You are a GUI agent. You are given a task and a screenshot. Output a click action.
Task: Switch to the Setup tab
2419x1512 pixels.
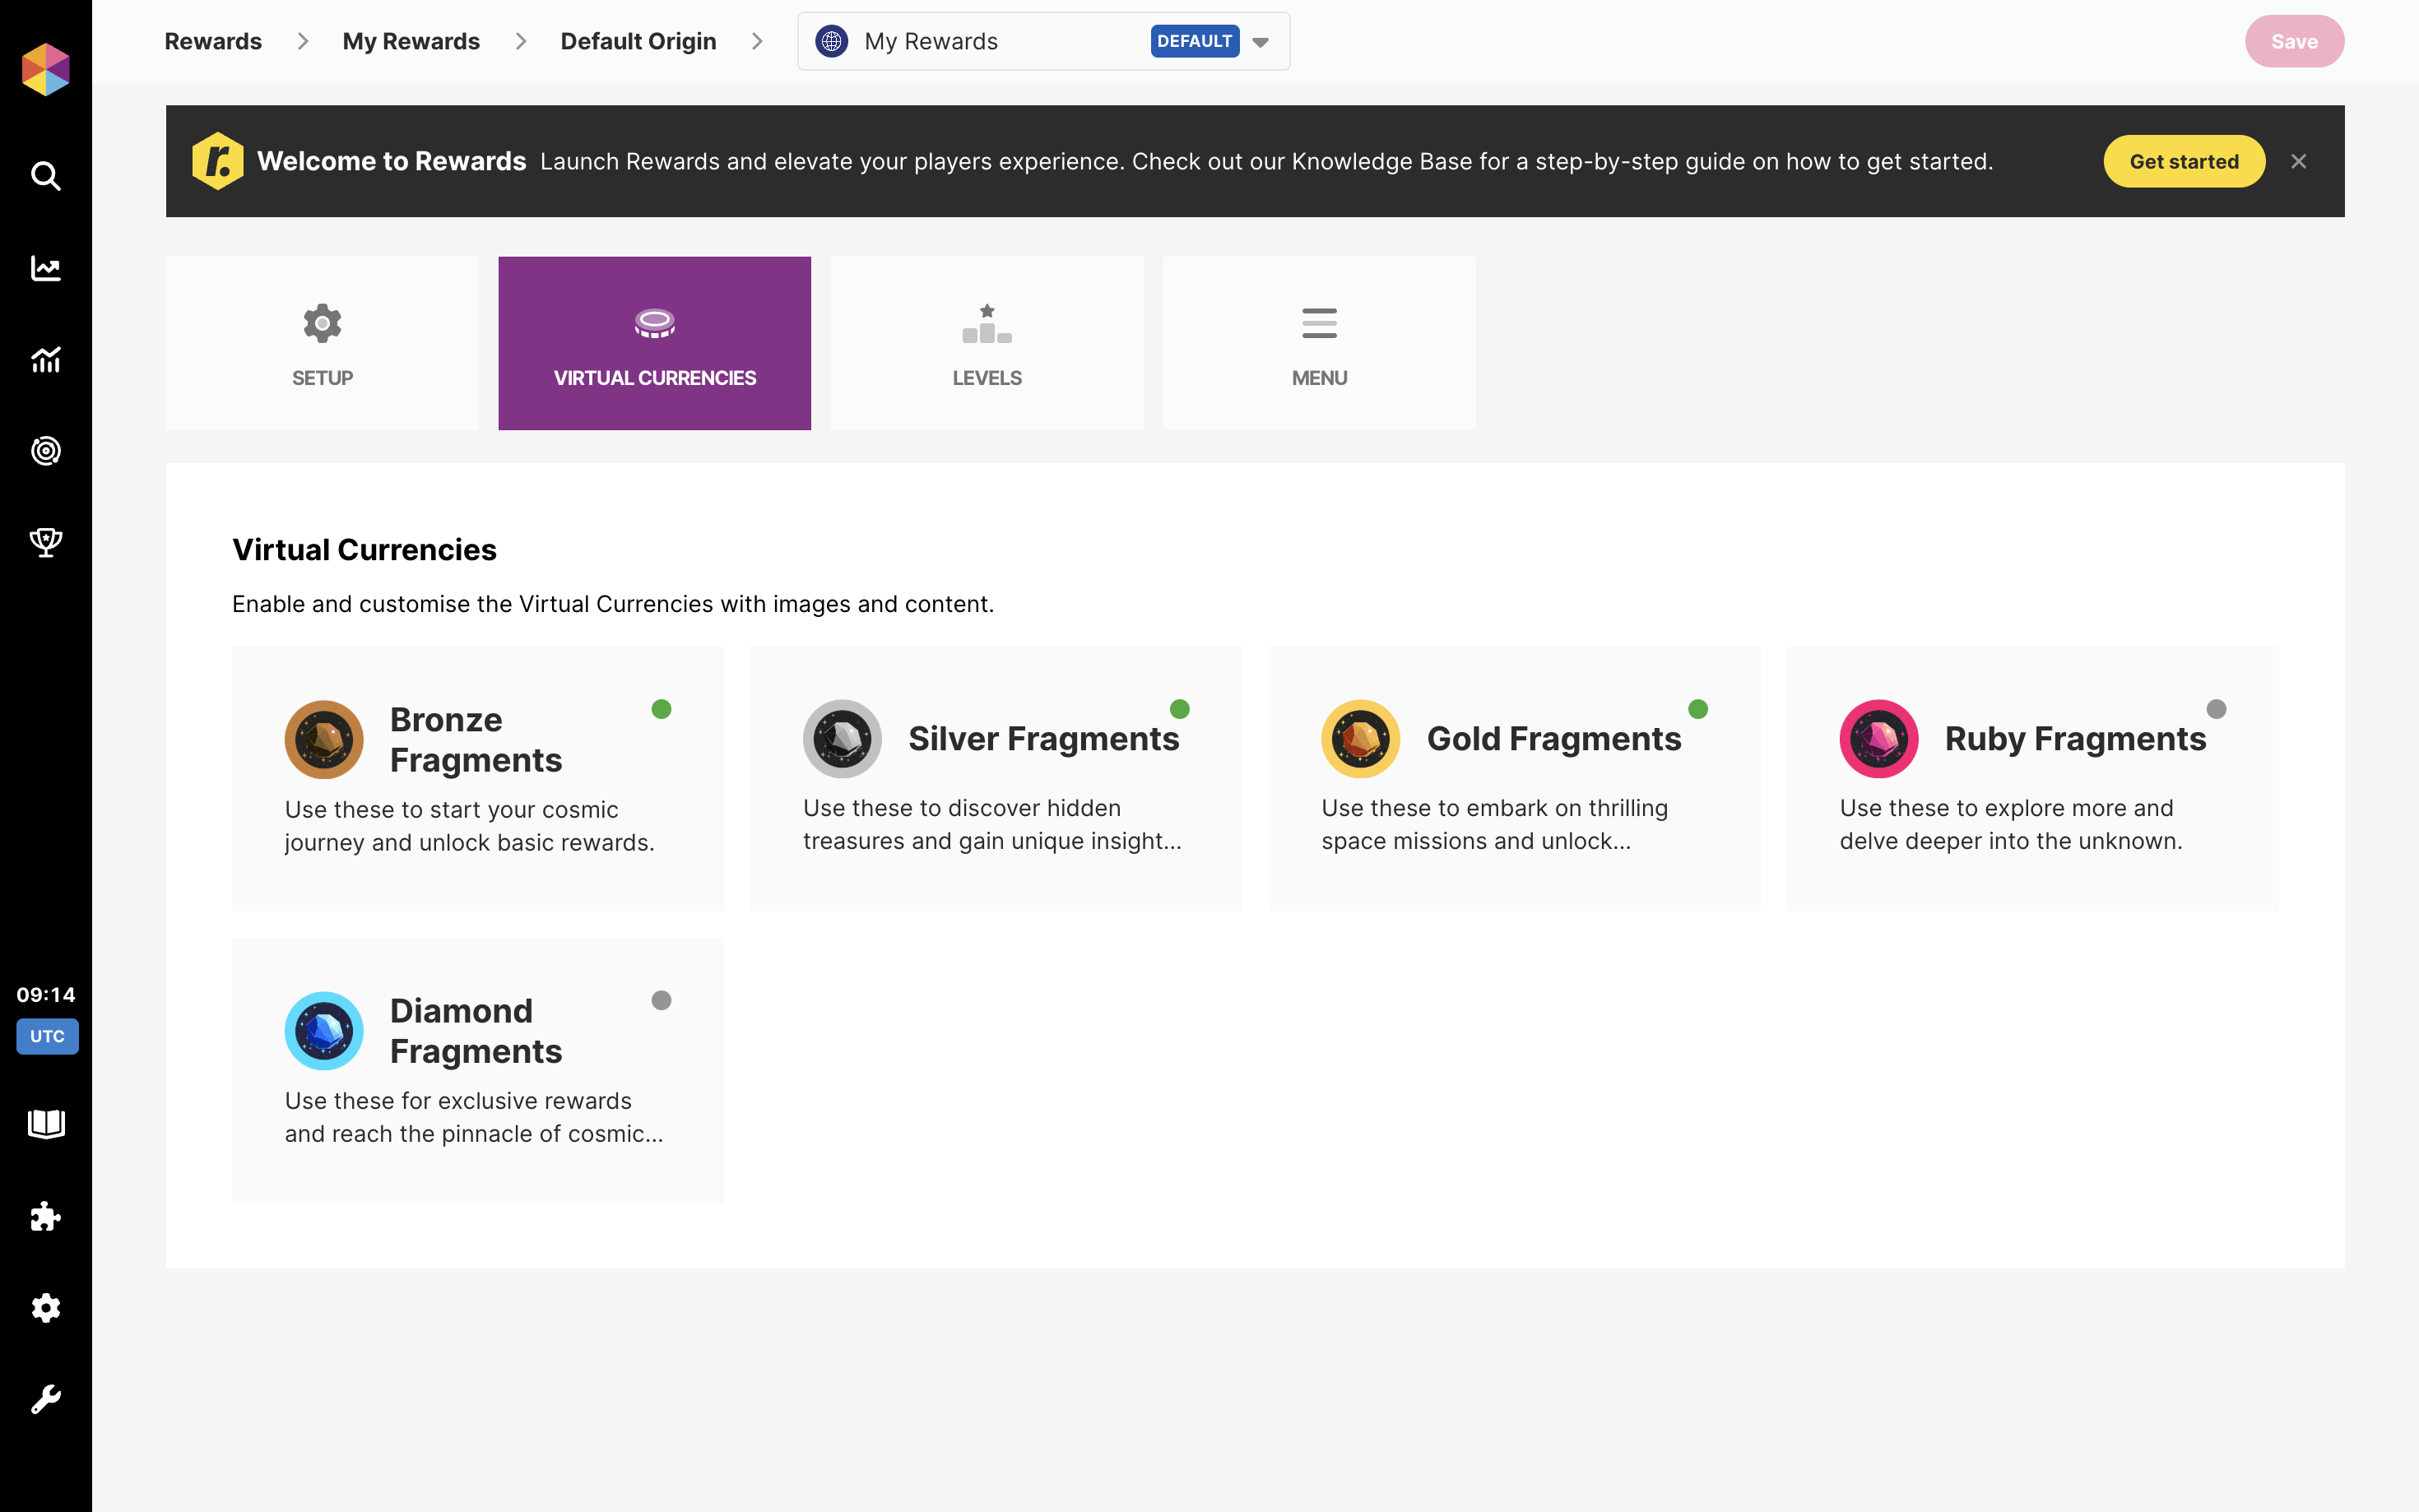[322, 343]
